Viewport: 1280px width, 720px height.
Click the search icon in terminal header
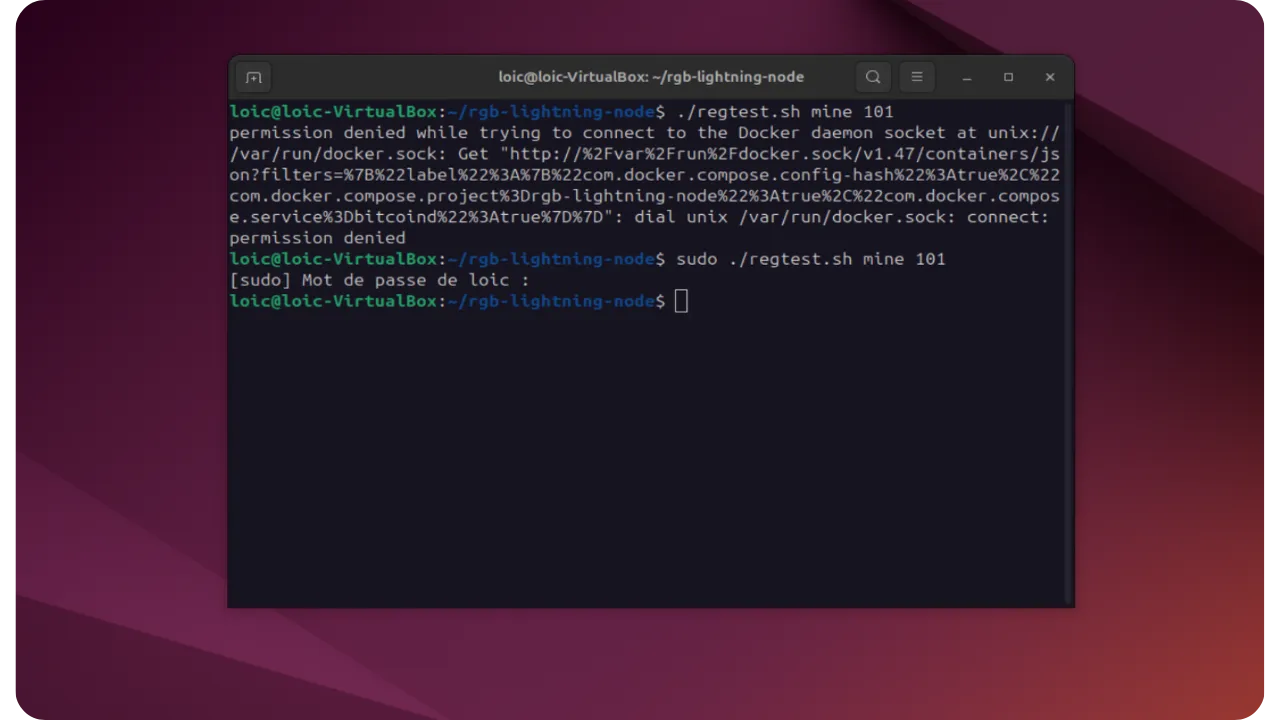873,77
